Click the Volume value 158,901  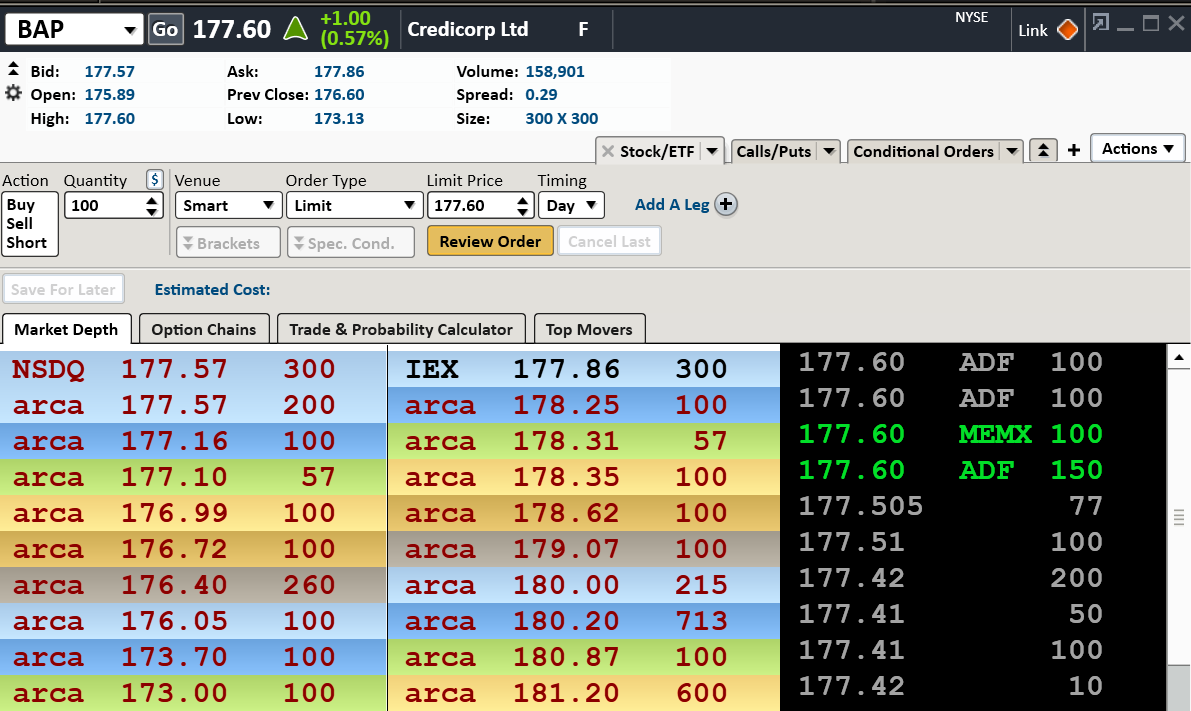(x=554, y=71)
